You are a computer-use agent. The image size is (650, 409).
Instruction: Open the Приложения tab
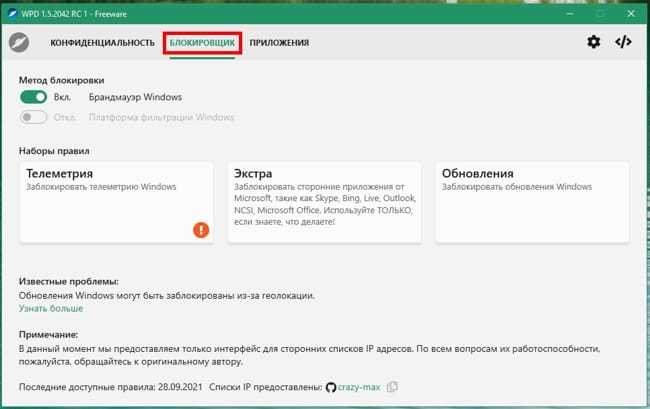click(x=279, y=43)
